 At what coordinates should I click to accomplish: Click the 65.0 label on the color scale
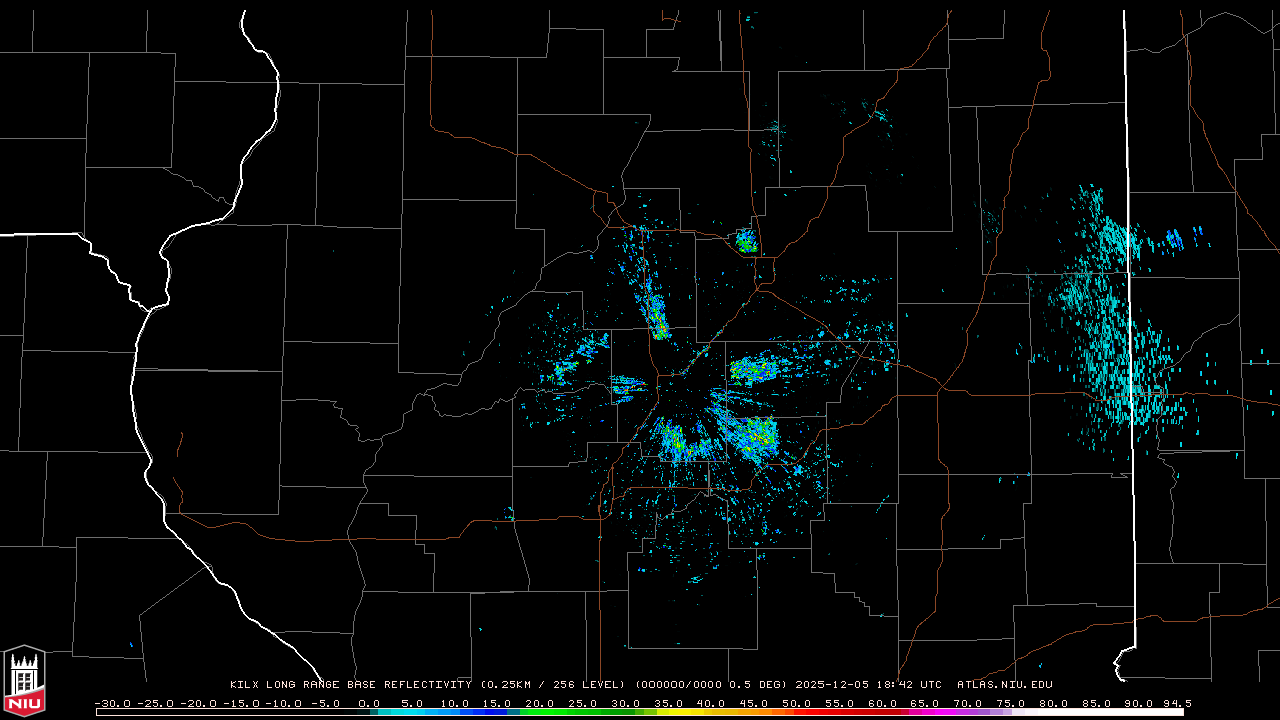pyautogui.click(x=924, y=703)
